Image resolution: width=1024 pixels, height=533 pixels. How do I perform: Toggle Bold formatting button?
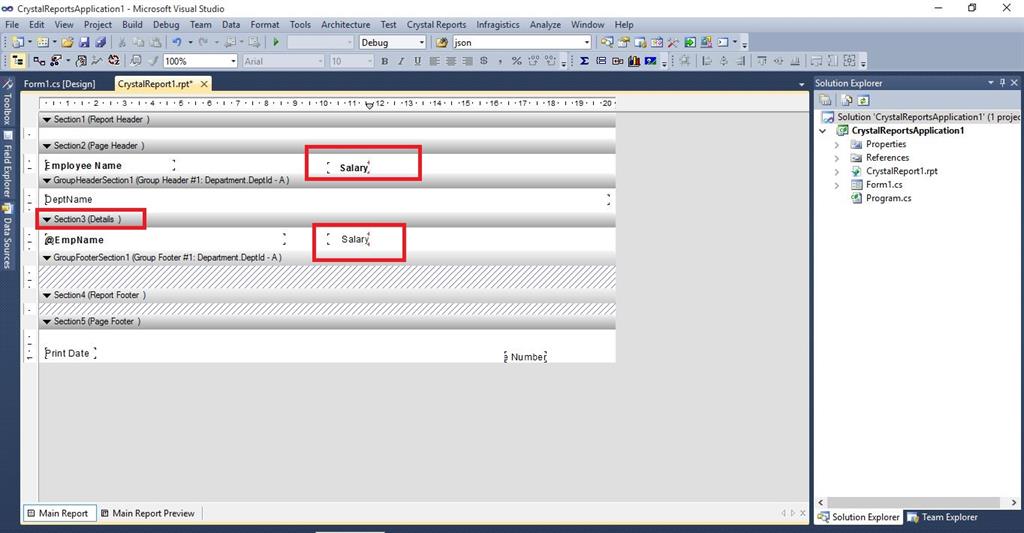(x=384, y=61)
